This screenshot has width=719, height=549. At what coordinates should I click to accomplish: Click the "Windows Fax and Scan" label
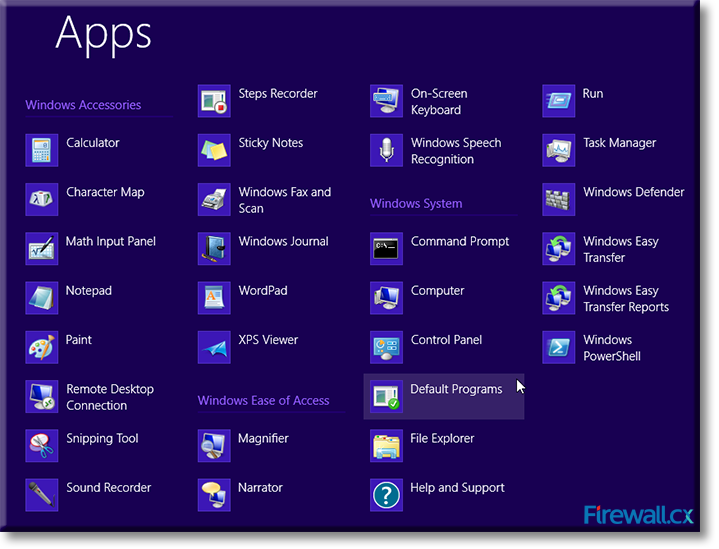pos(285,200)
